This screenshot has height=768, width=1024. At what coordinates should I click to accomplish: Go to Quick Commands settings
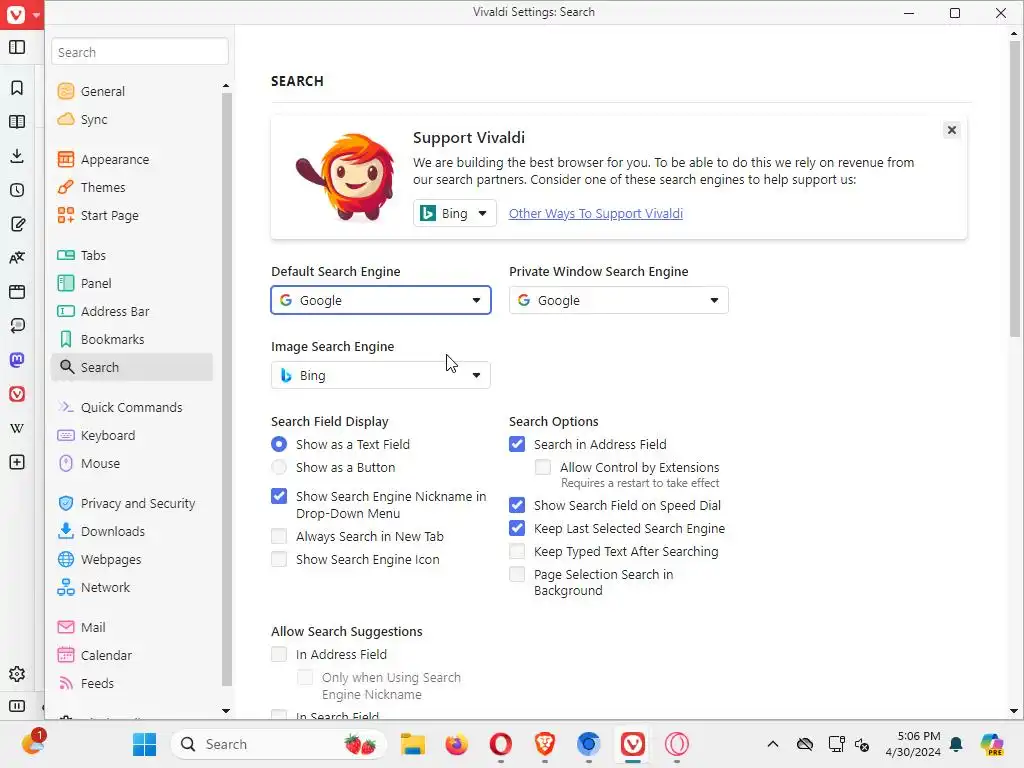(x=131, y=408)
